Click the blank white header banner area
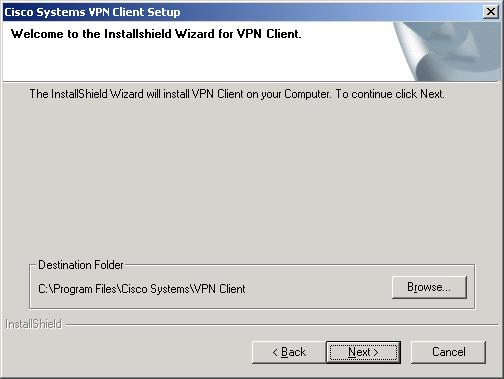Screen dimensions: 504x379 tap(200, 62)
